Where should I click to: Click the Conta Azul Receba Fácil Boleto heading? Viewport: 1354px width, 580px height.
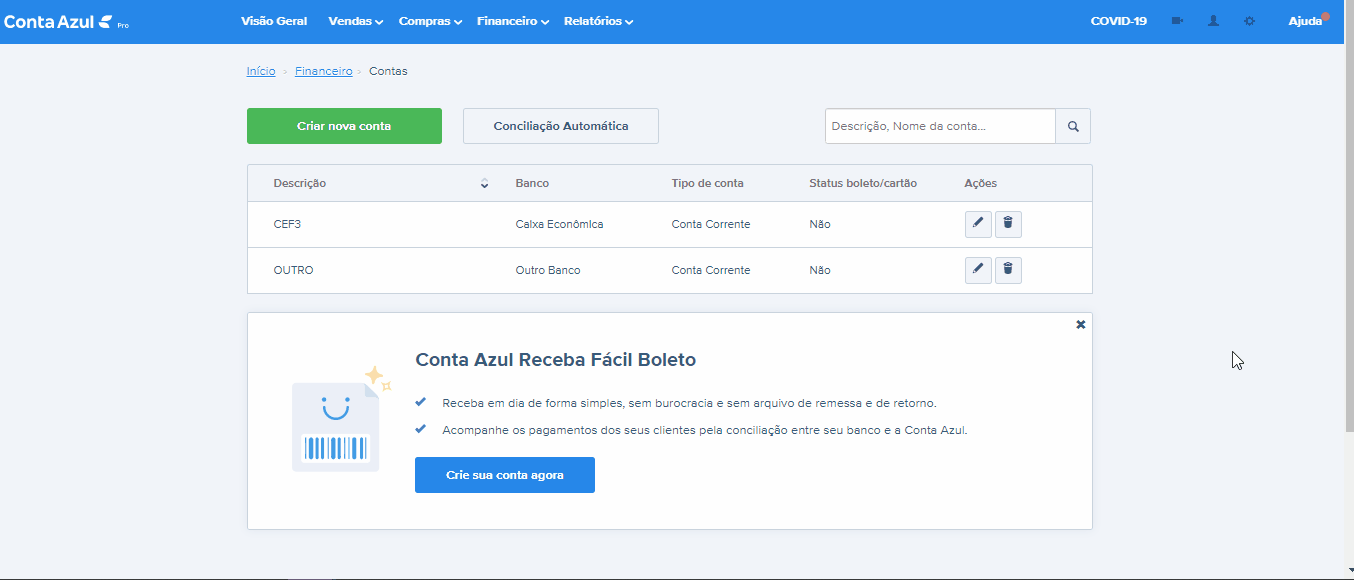(x=555, y=360)
